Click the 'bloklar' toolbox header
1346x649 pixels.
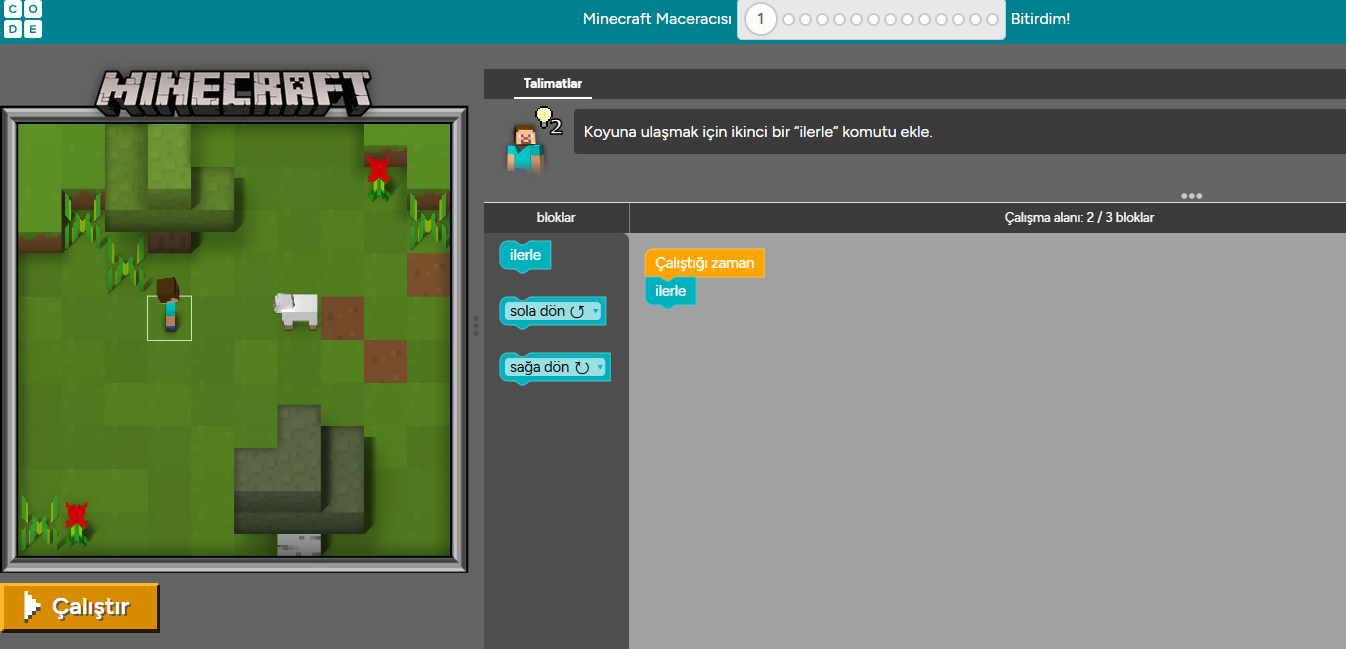tap(556, 217)
